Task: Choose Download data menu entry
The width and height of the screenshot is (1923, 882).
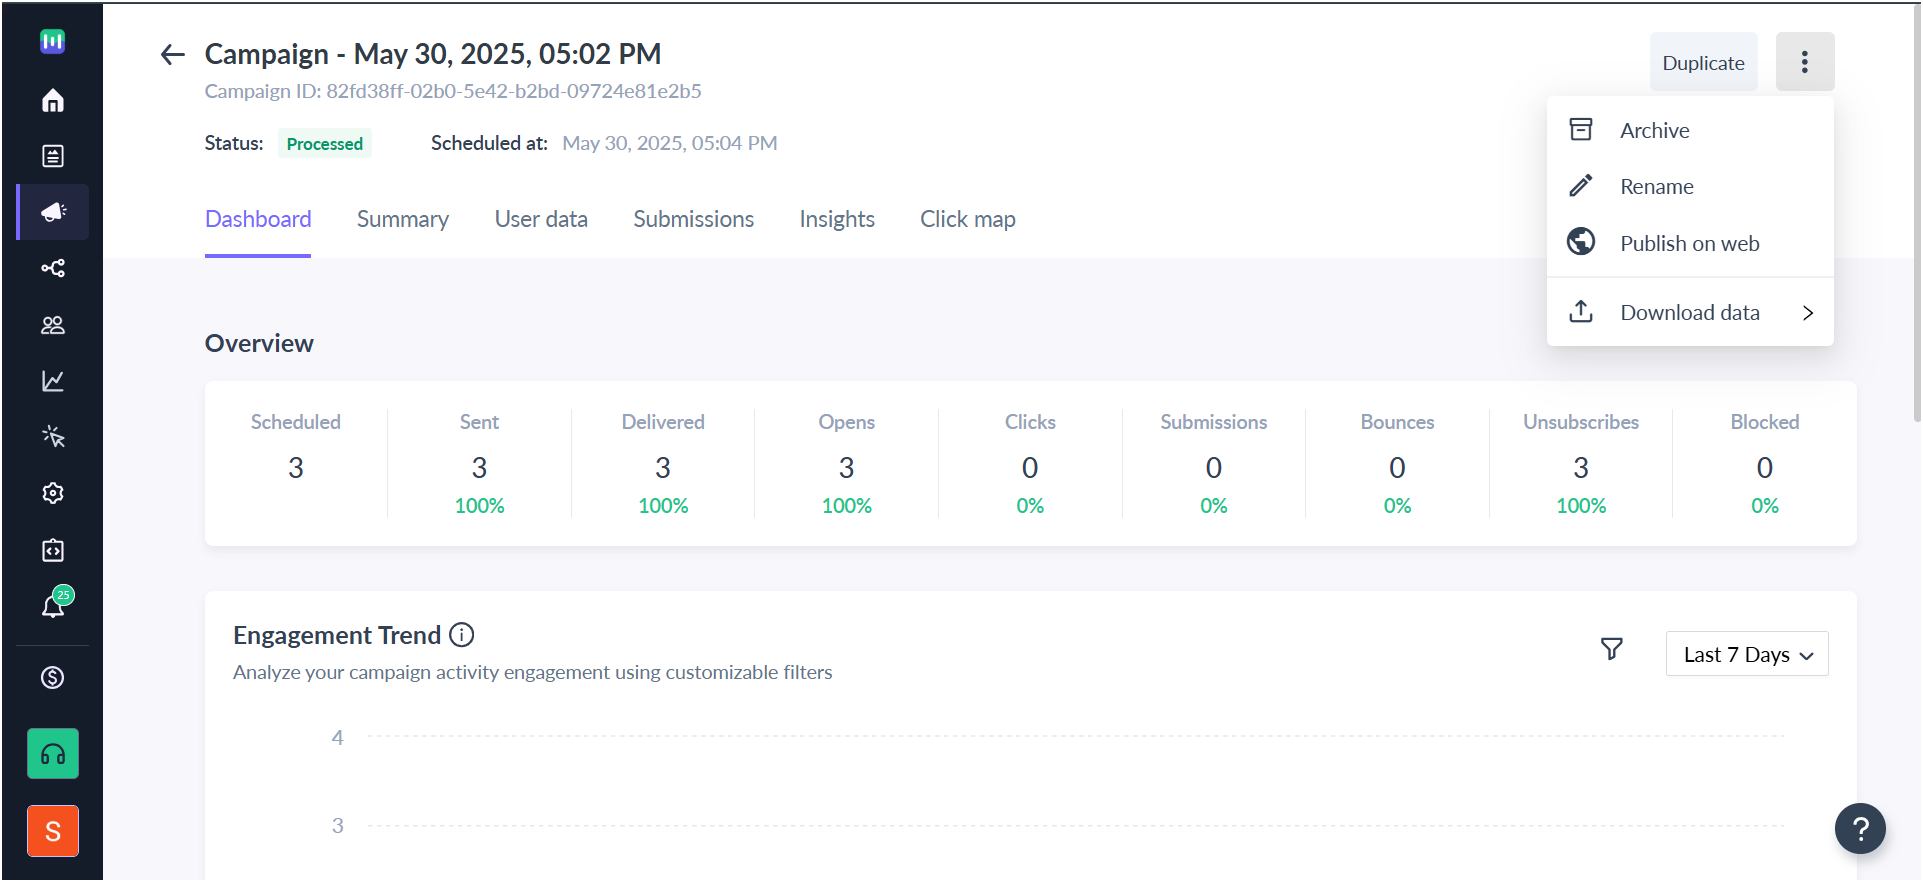Action: [1690, 312]
